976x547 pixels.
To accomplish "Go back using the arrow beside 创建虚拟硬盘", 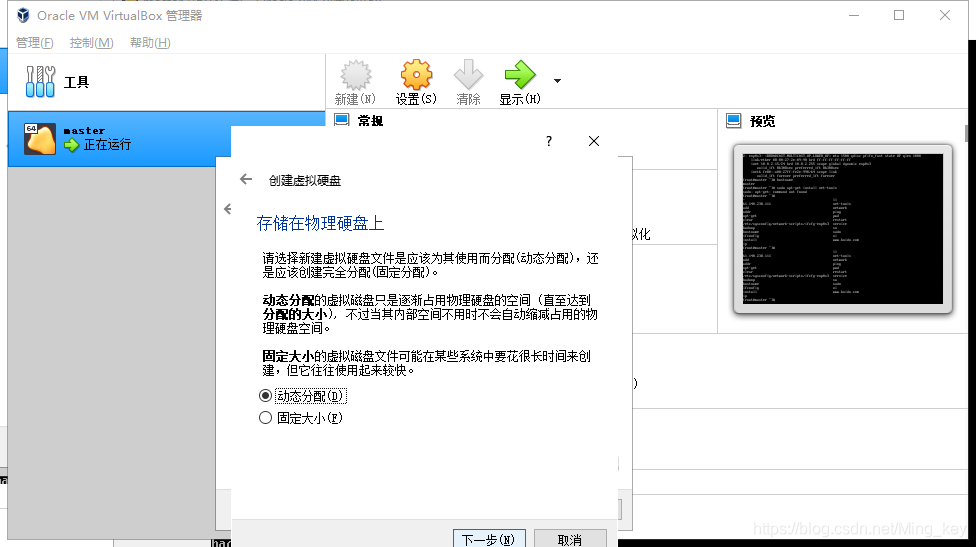I will [x=246, y=180].
